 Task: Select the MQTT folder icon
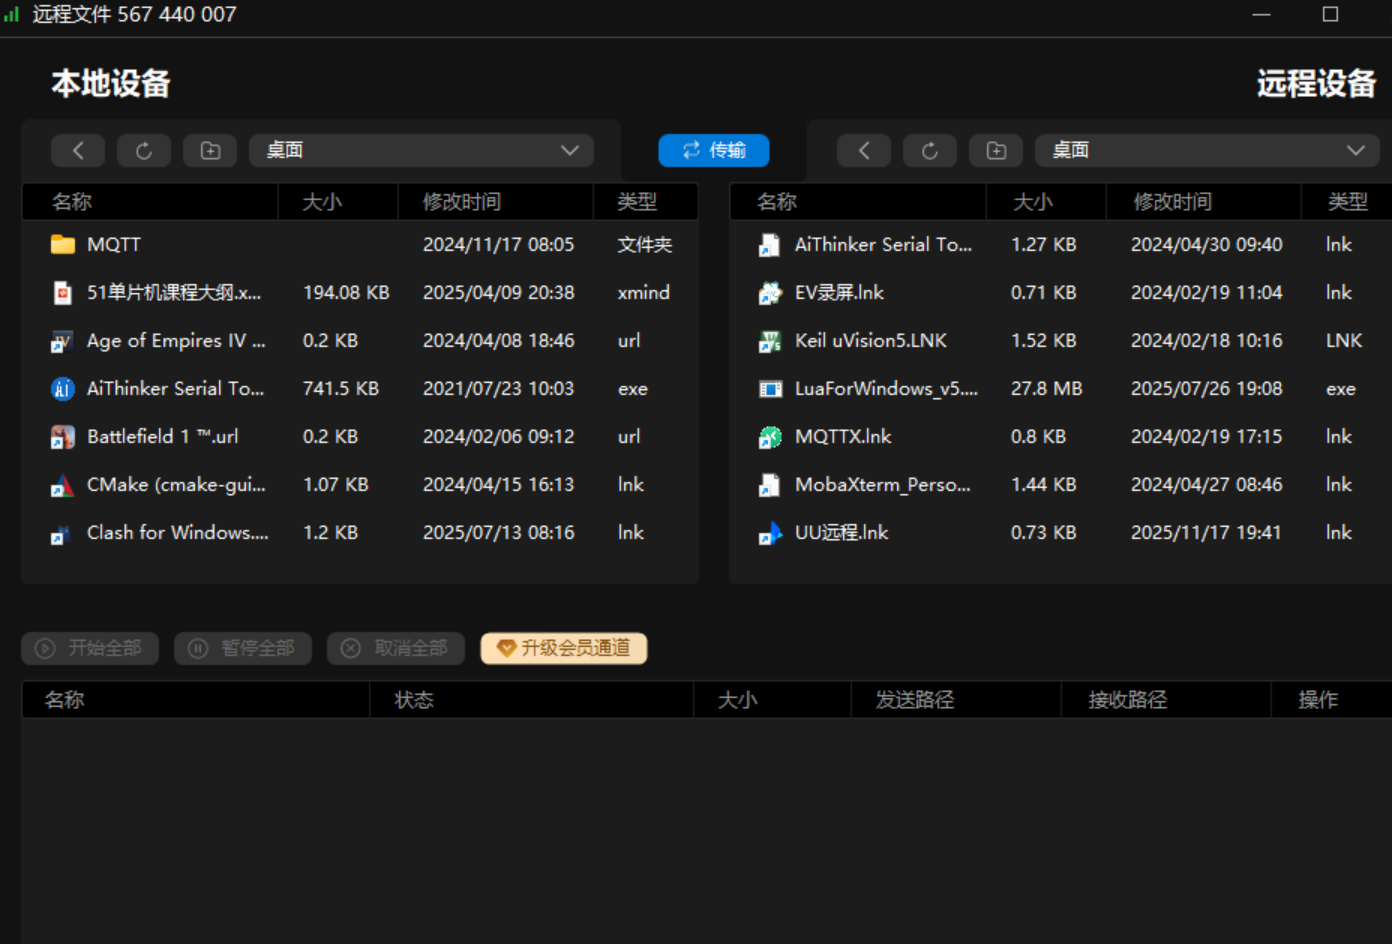coord(63,244)
